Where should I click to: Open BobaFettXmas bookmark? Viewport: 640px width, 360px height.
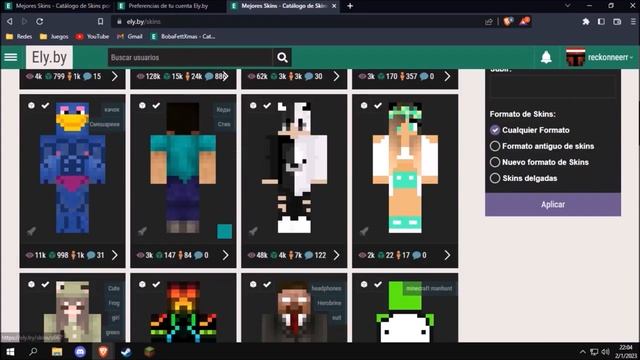183,36
